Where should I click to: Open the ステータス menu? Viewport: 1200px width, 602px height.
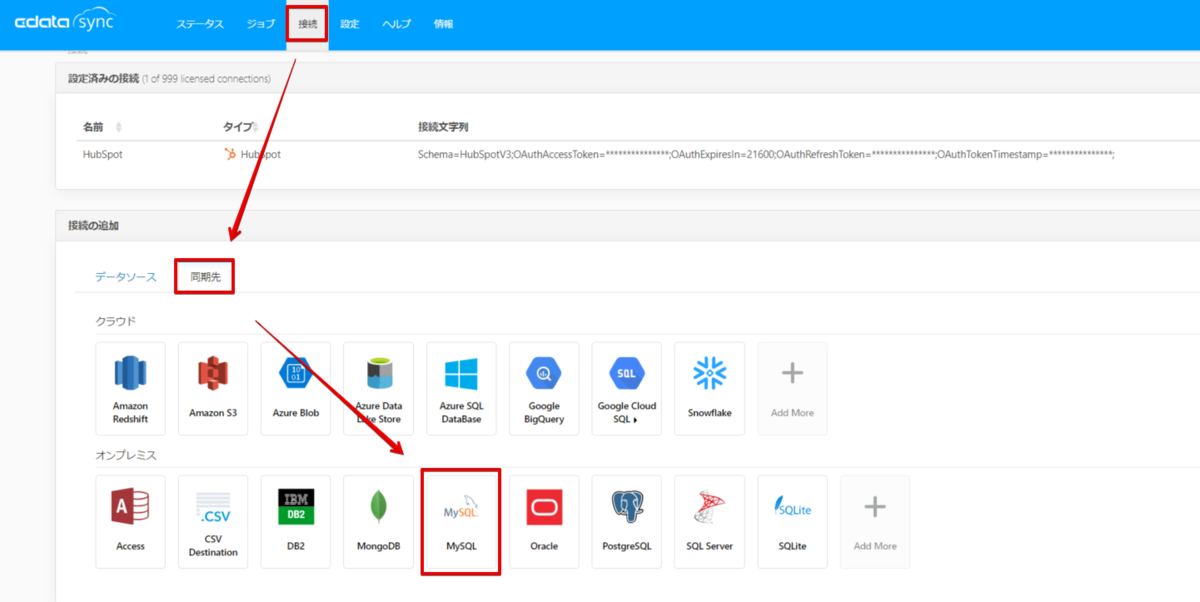point(200,24)
